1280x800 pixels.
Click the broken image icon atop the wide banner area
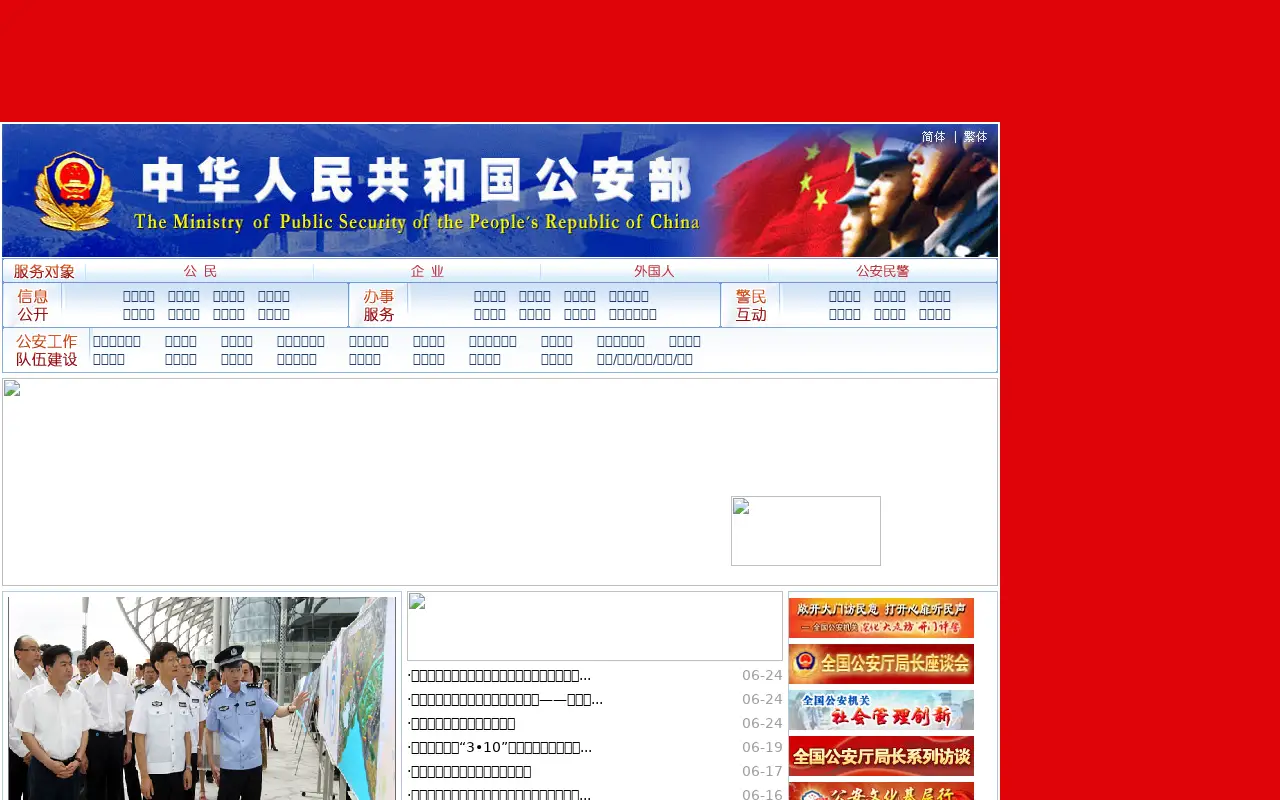pos(12,388)
